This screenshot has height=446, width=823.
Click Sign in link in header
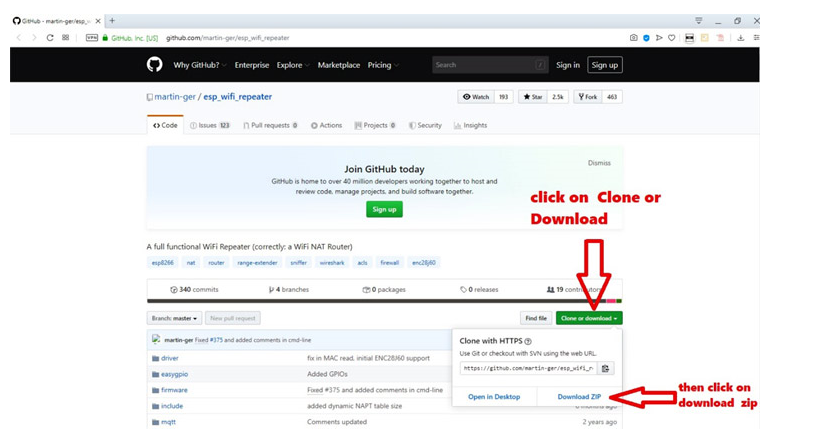568,65
